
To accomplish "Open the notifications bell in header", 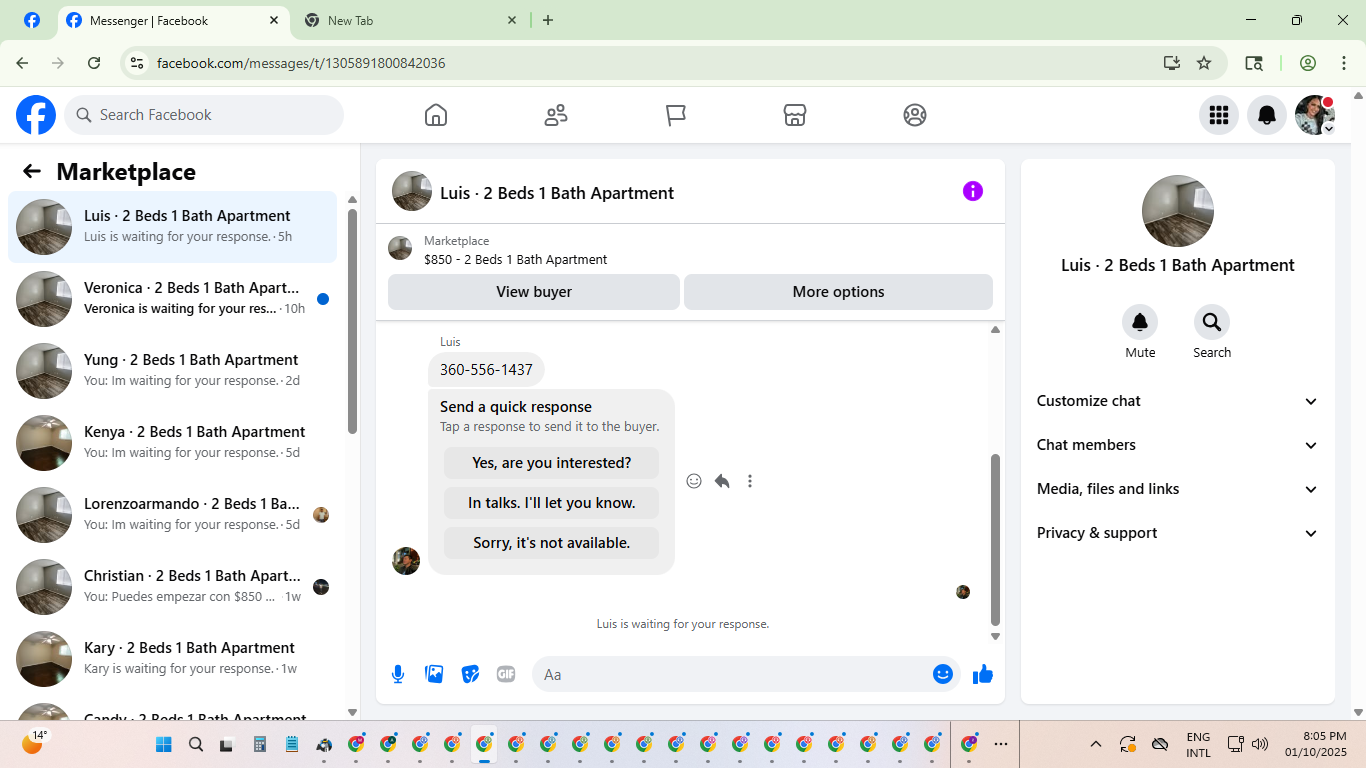I will [x=1267, y=115].
